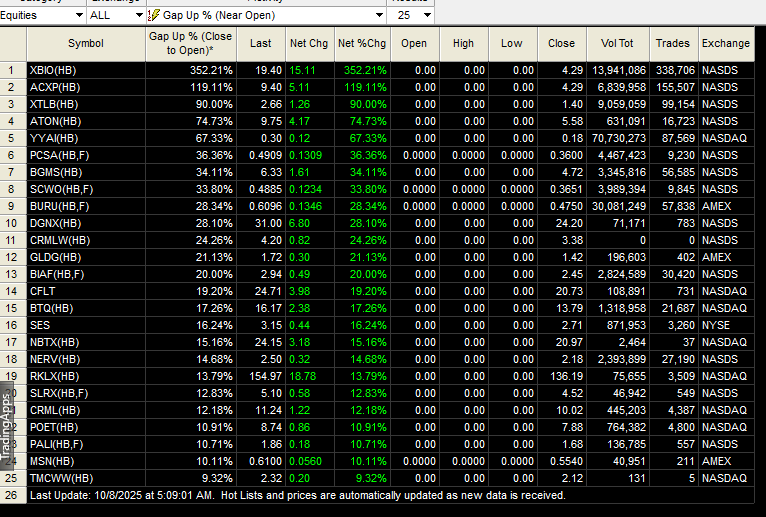This screenshot has height=517, width=766.
Task: Select the ACXP(HB) symbol
Action: click(53, 87)
